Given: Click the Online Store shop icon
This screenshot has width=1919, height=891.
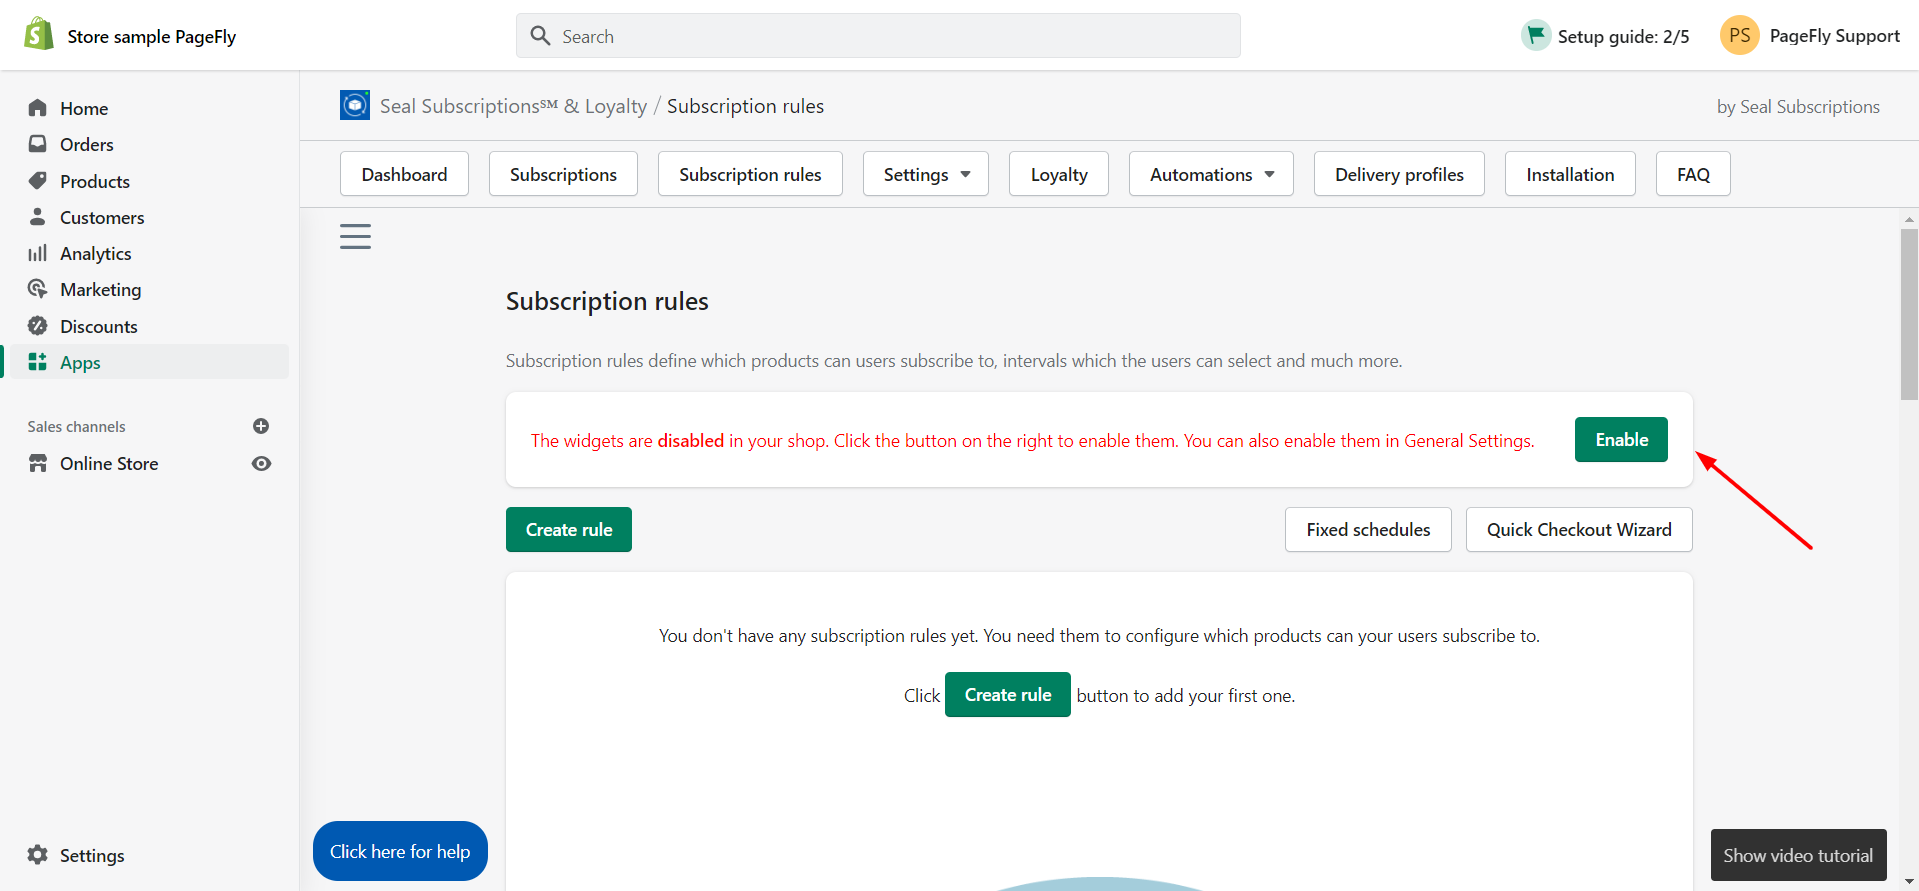Looking at the screenshot, I should pos(38,463).
